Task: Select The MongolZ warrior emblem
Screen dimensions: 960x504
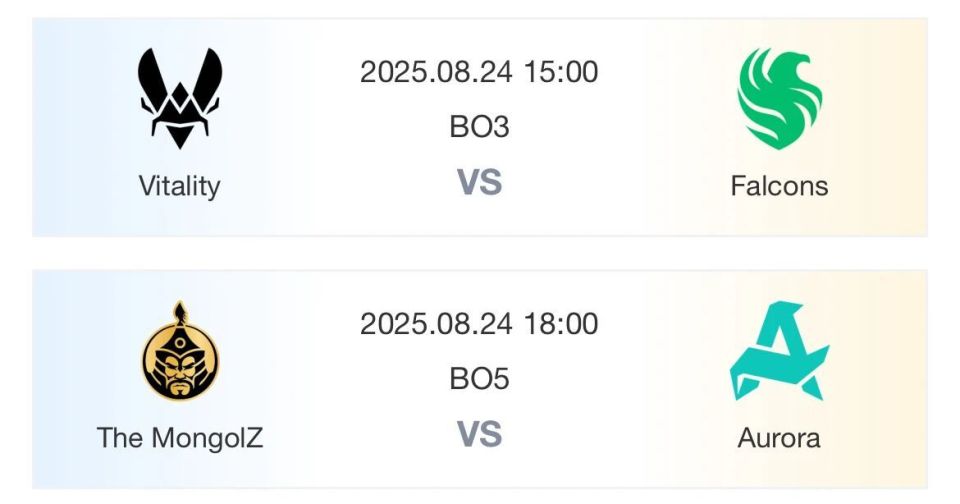Action: (180, 351)
